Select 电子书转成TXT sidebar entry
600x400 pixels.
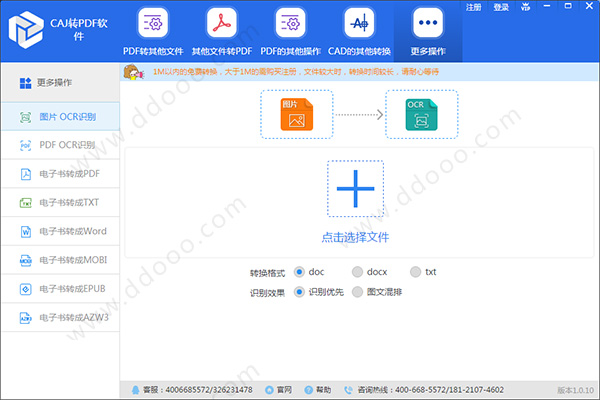click(60, 202)
